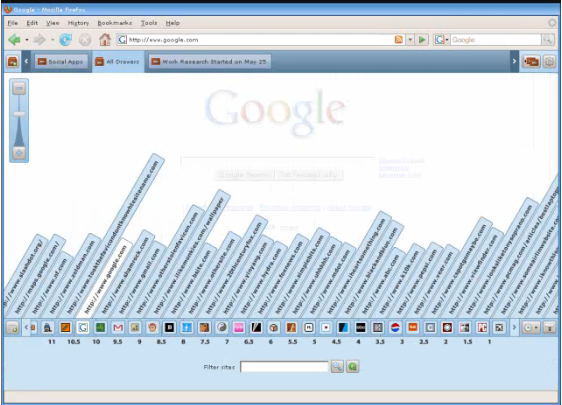Select the Pepsi favicon in site strip
The image size is (562, 405).
(395, 327)
